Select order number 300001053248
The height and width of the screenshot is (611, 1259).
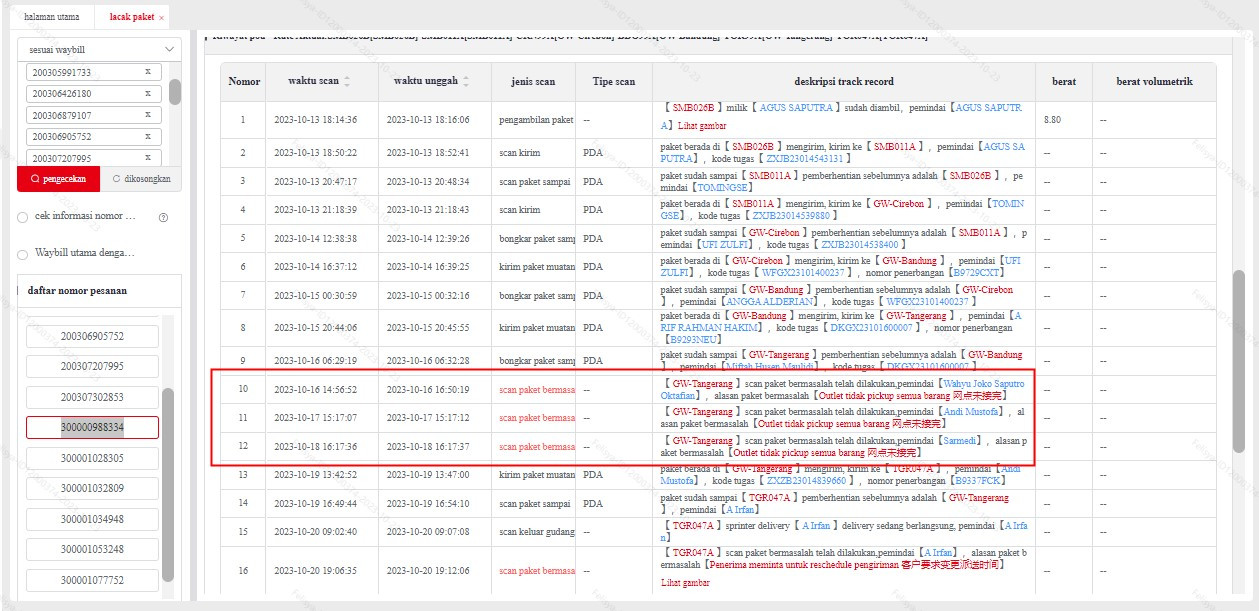[x=92, y=549]
